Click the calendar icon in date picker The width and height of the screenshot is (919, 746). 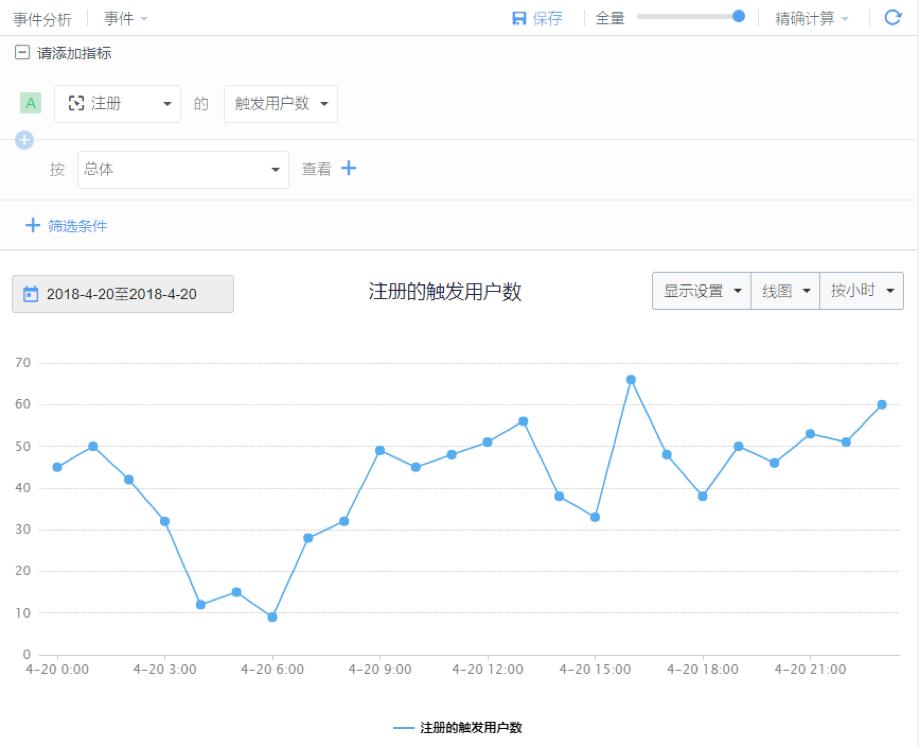[30, 294]
